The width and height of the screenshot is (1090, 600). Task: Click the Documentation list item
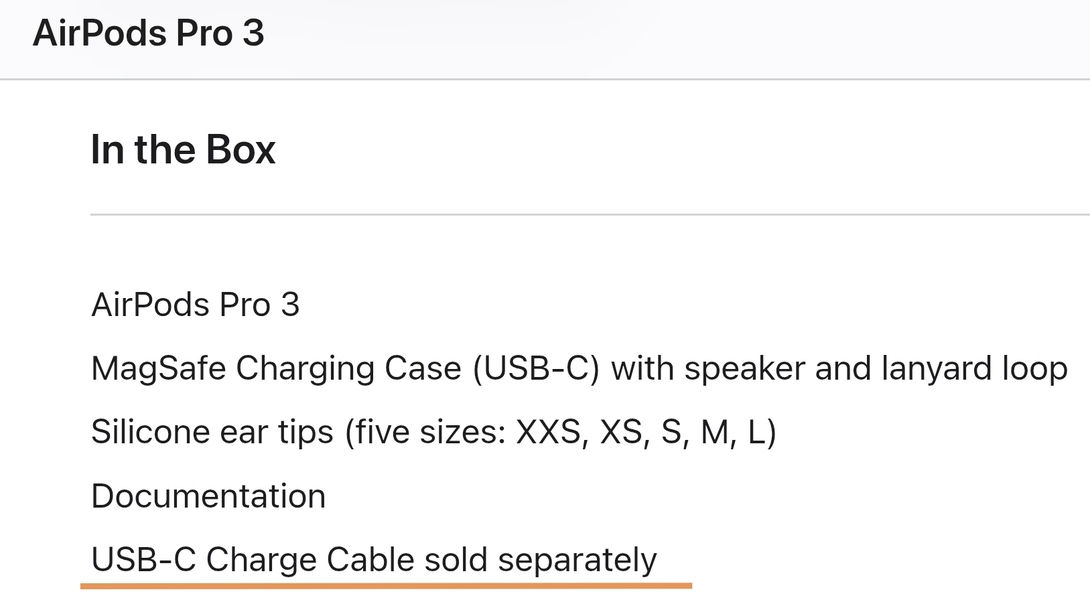coord(209,496)
